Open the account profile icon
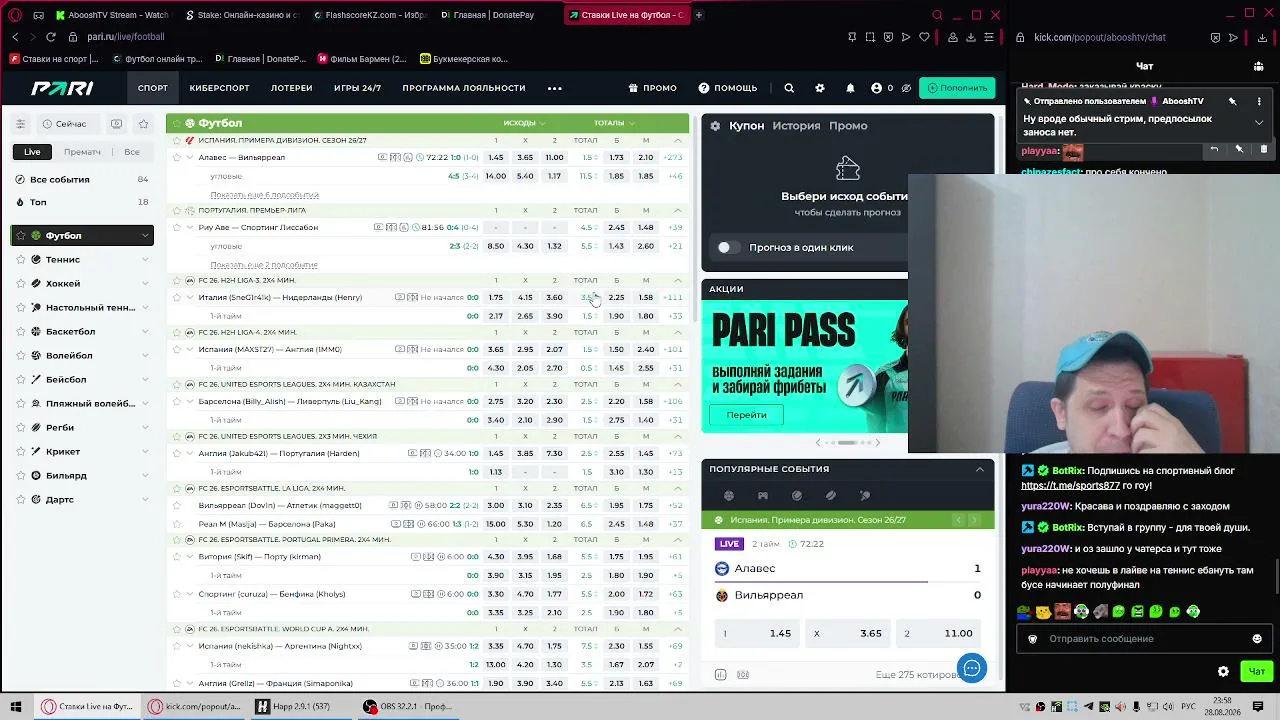1280x720 pixels. [877, 88]
